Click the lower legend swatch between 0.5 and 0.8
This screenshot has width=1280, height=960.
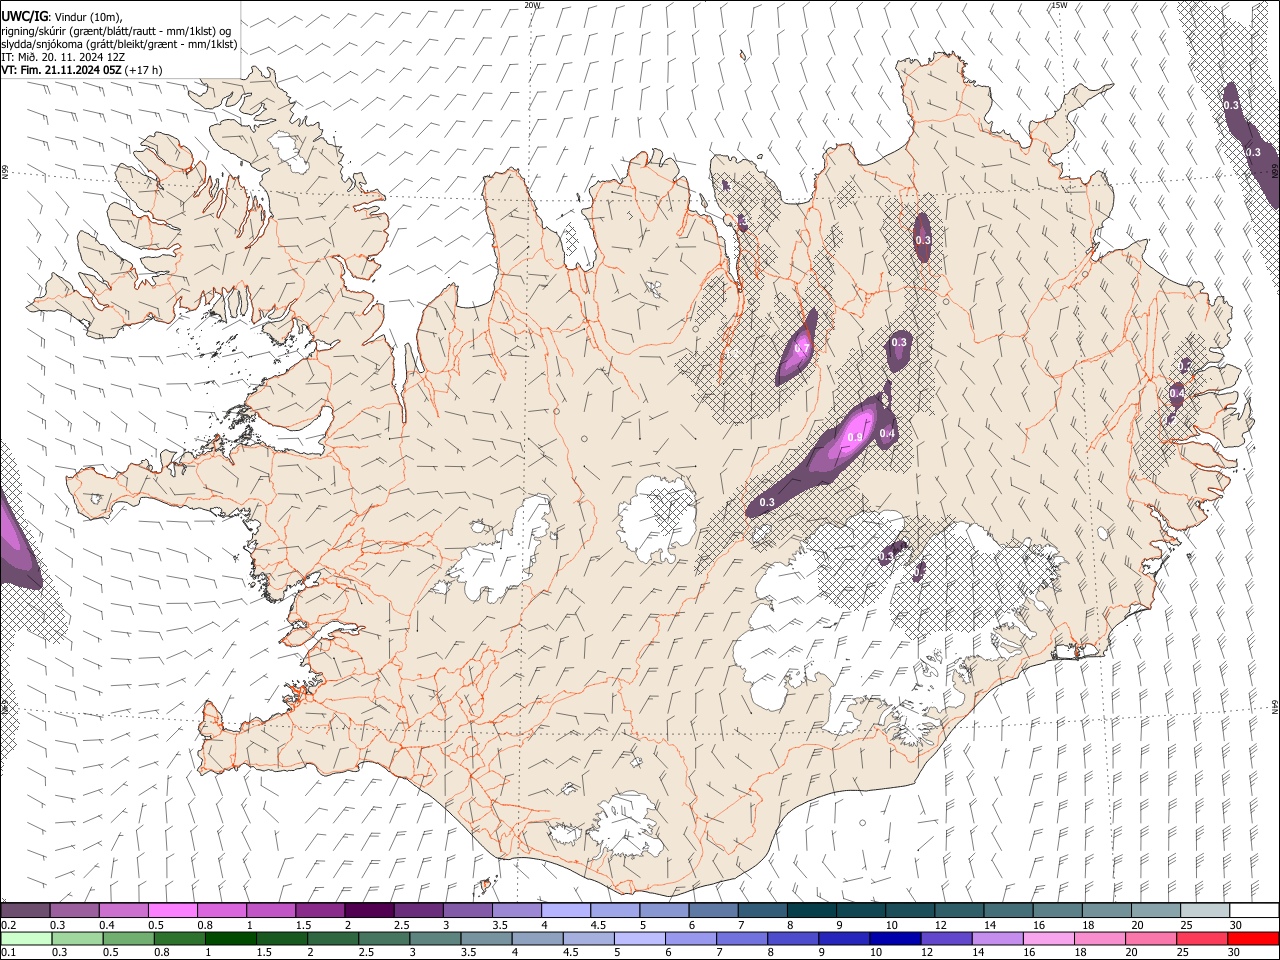(x=128, y=938)
